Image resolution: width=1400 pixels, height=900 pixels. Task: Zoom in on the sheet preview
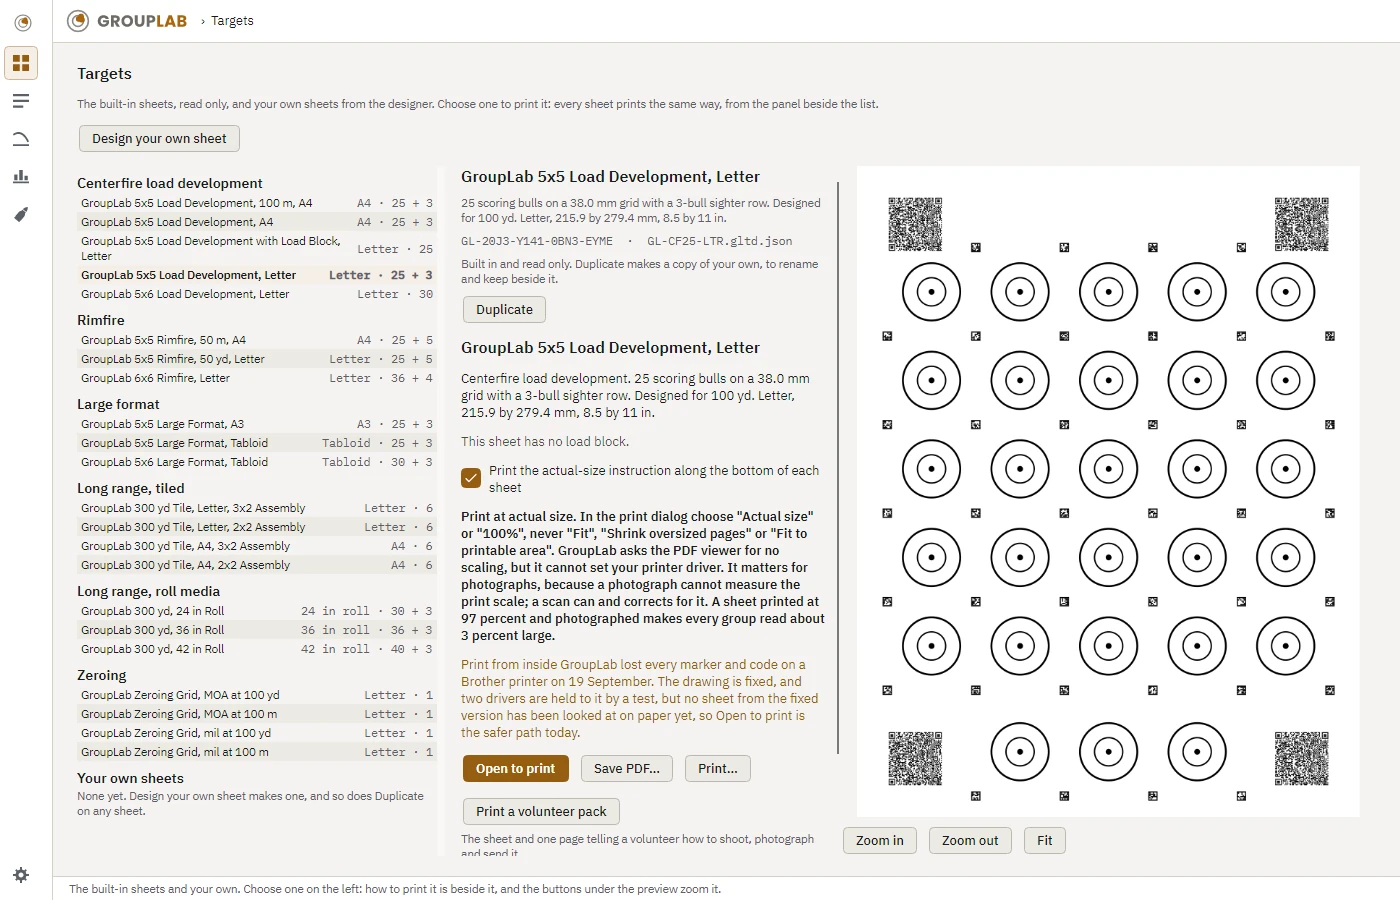click(879, 841)
